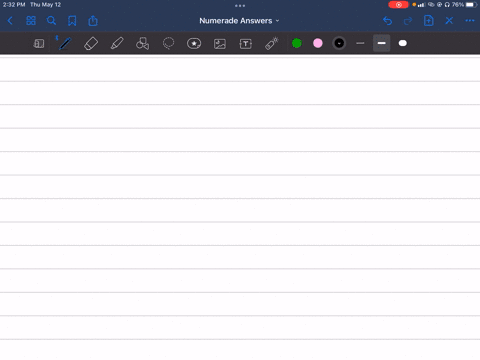480x360 pixels.
Task: Activate the laser pointer tool
Action: (272, 43)
